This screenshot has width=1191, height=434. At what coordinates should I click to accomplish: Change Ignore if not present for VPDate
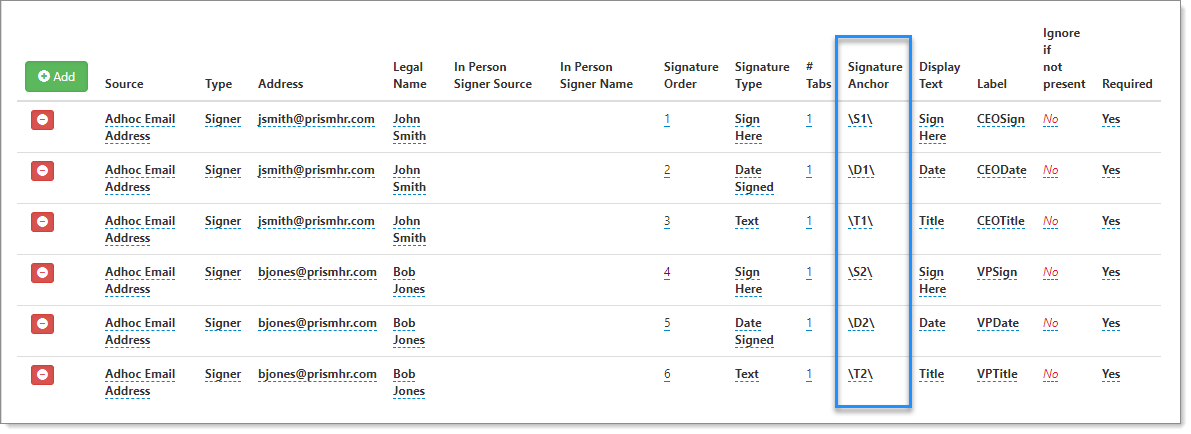pyautogui.click(x=1050, y=323)
